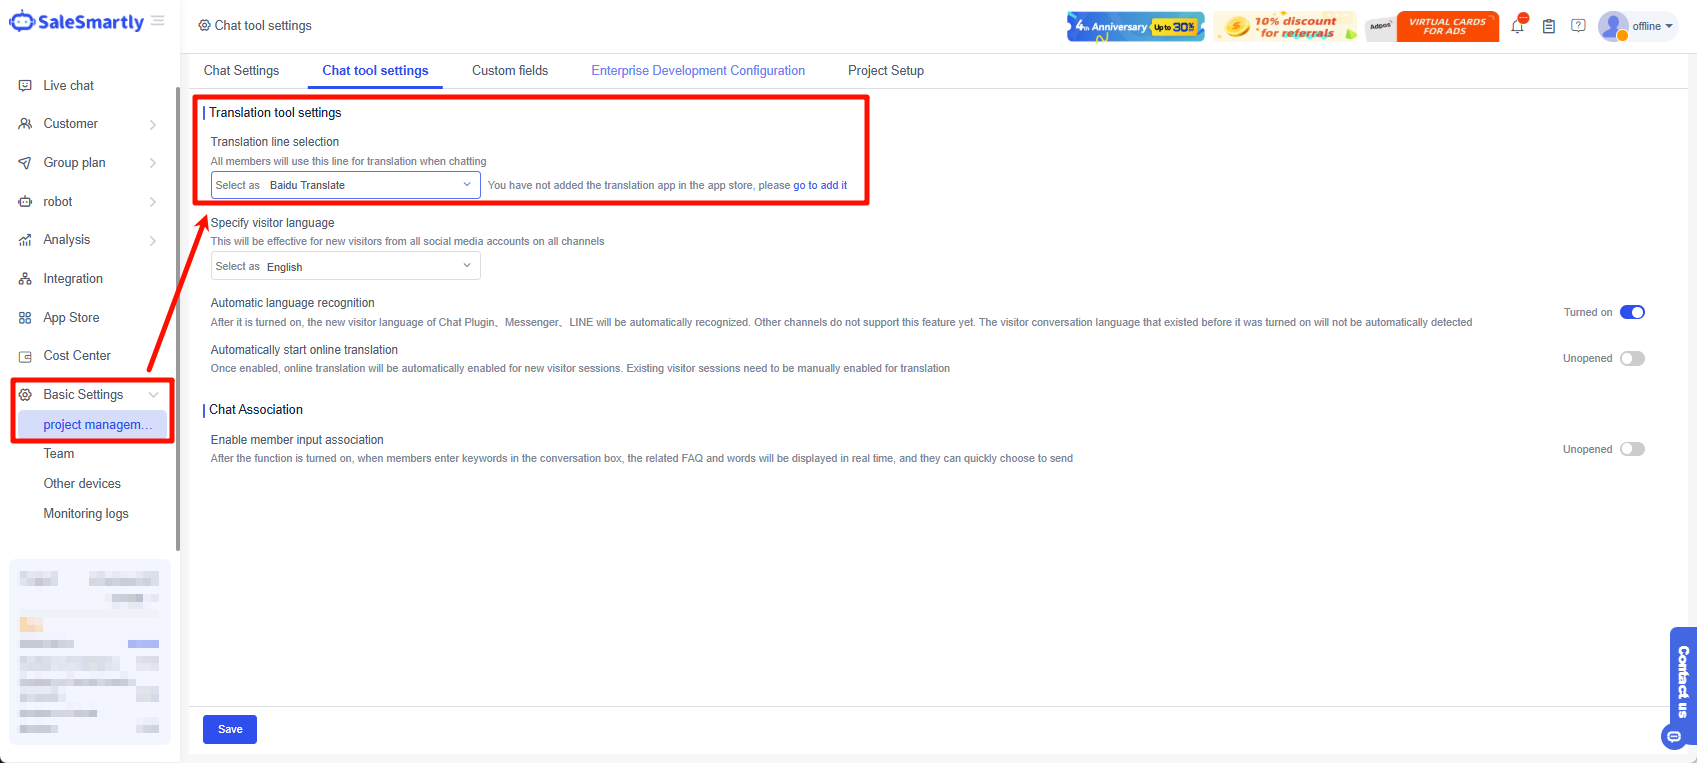Click the "Specify visitor language" label
The image size is (1697, 763).
272,222
